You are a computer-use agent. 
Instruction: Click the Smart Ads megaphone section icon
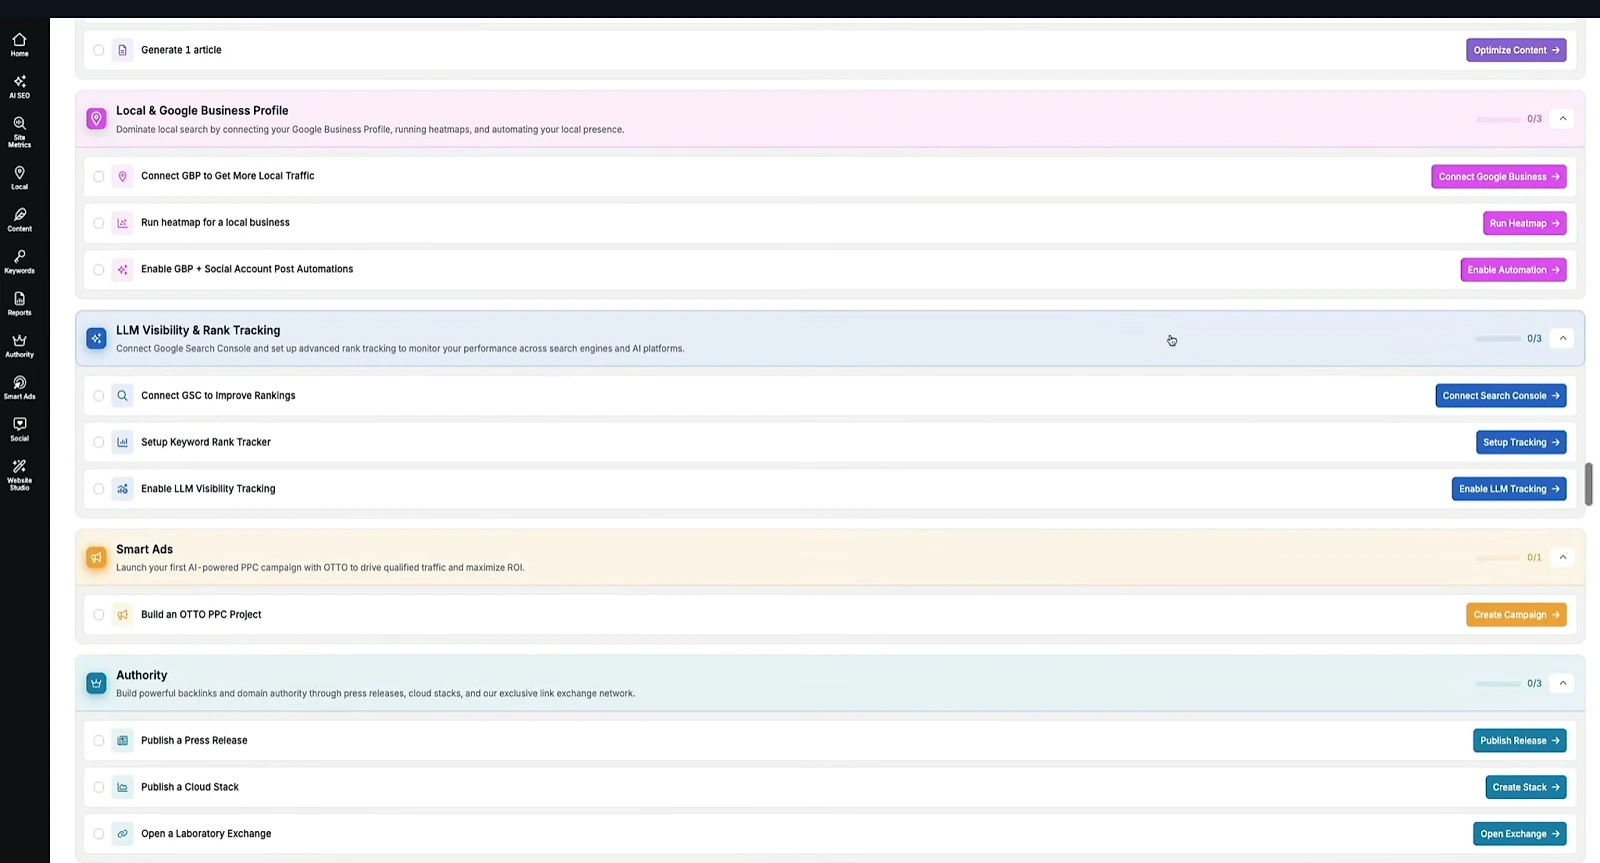tap(96, 558)
